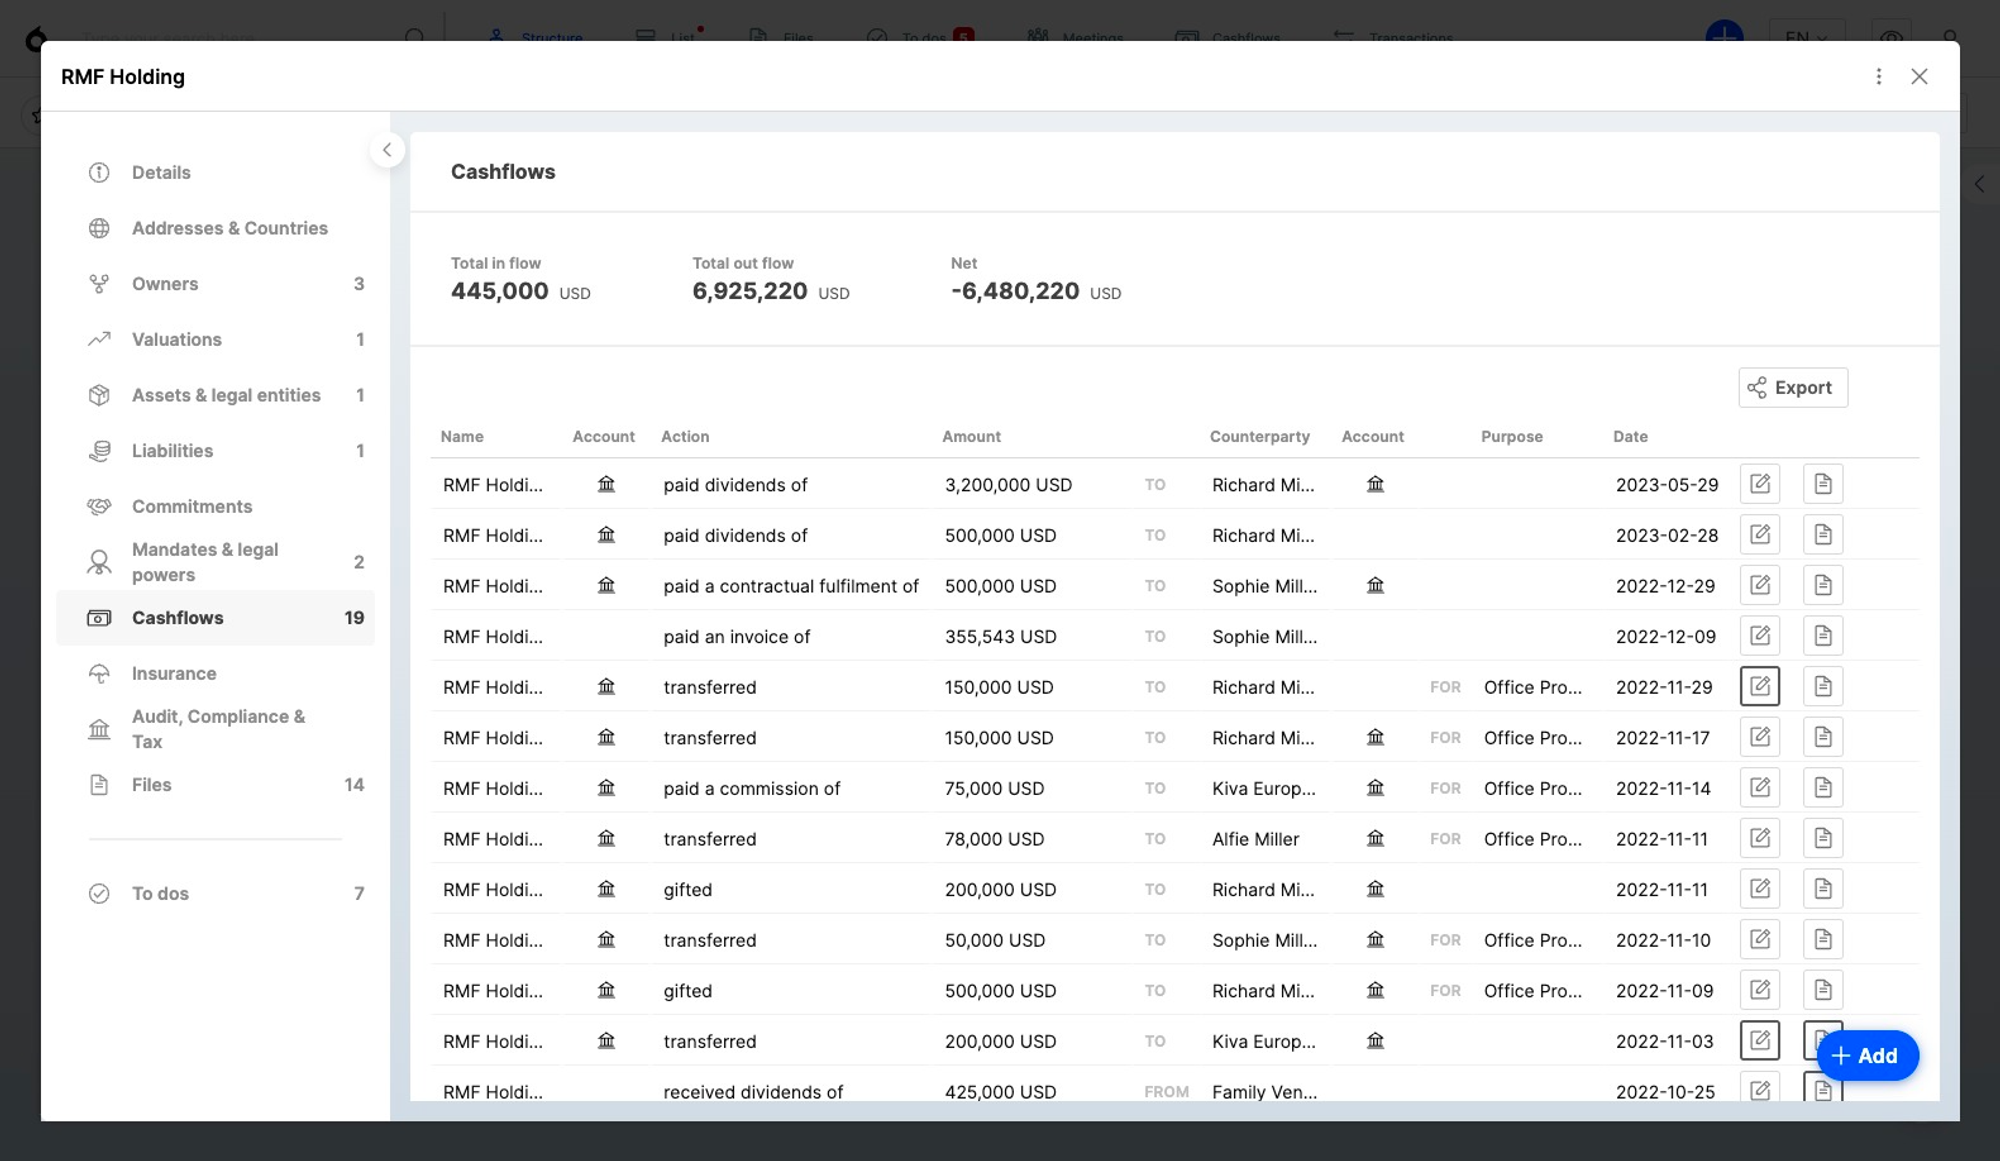Go to the Owners section

point(215,284)
